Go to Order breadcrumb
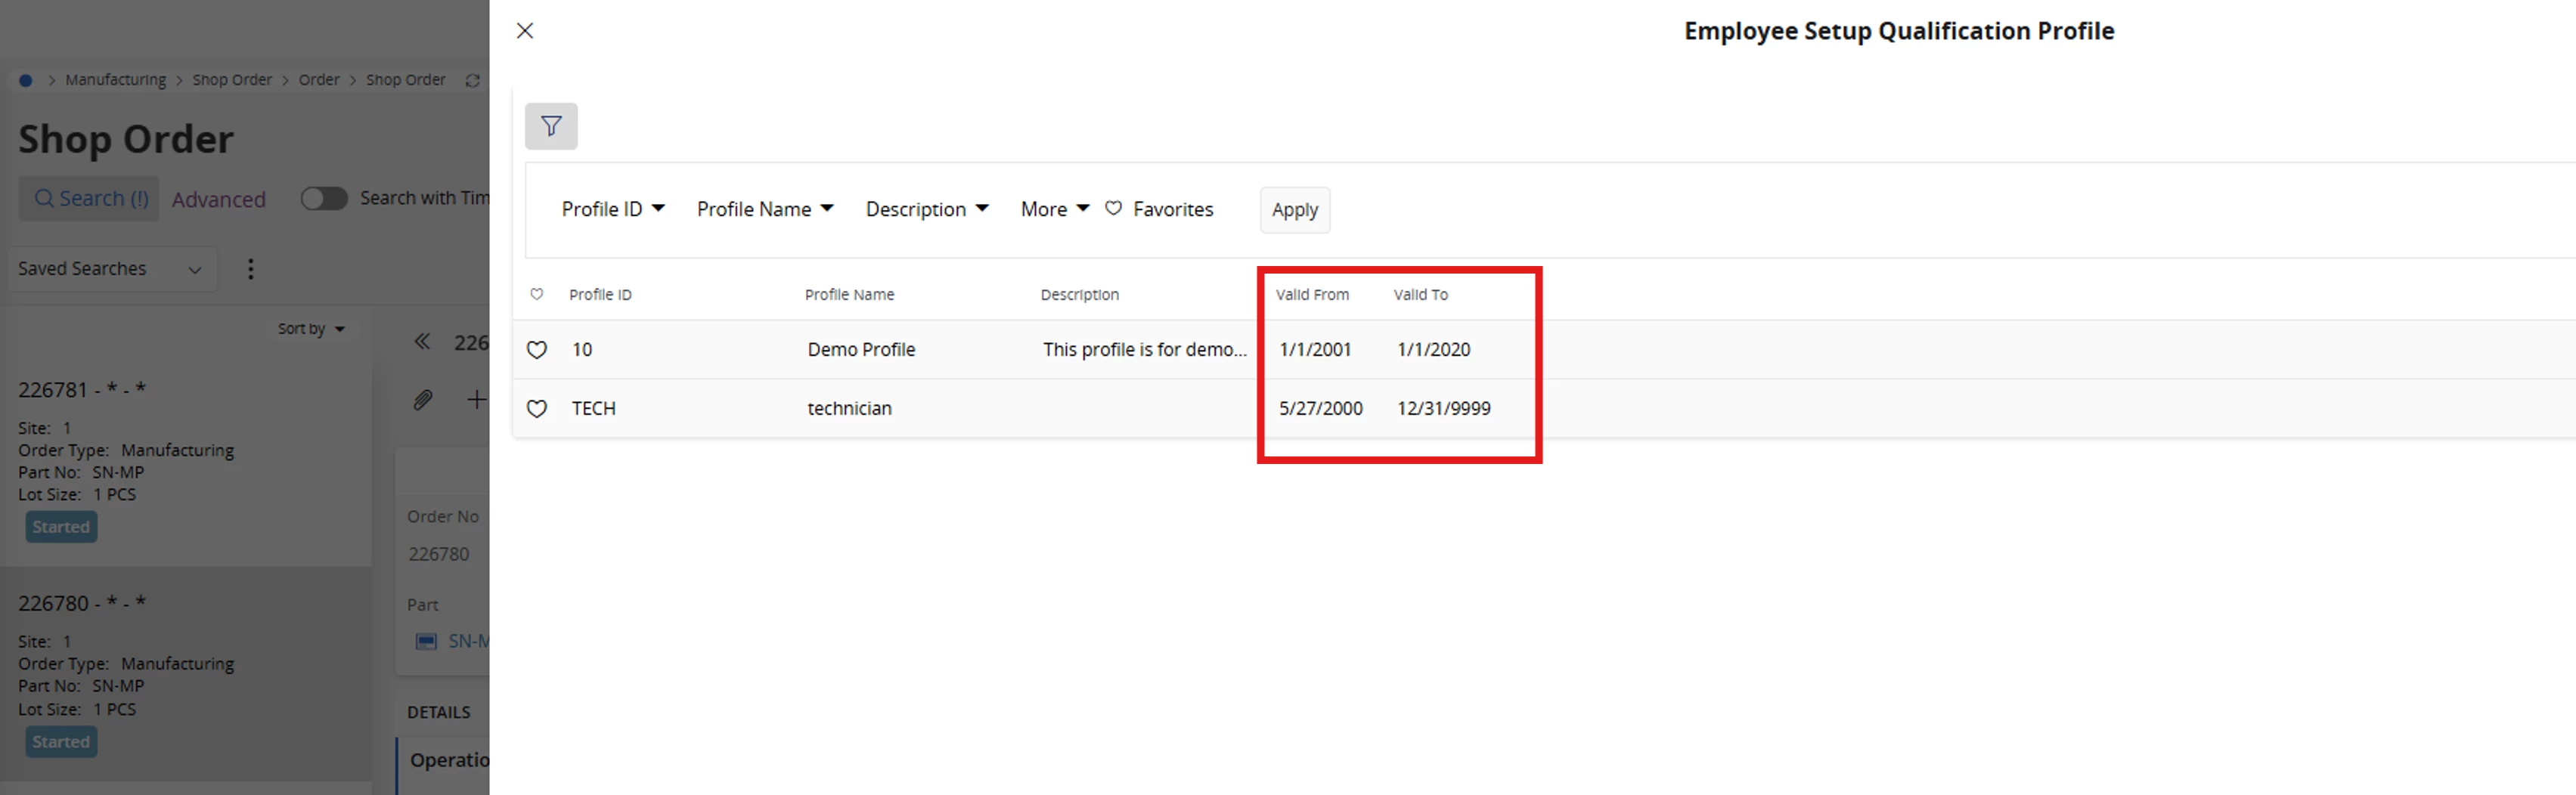The image size is (2576, 795). pos(319,80)
